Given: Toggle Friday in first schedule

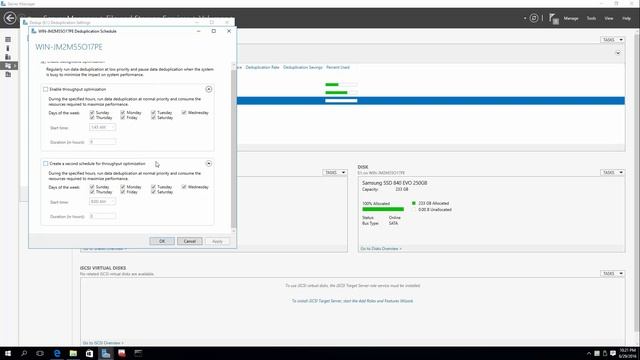Looking at the screenshot, I should [x=122, y=118].
